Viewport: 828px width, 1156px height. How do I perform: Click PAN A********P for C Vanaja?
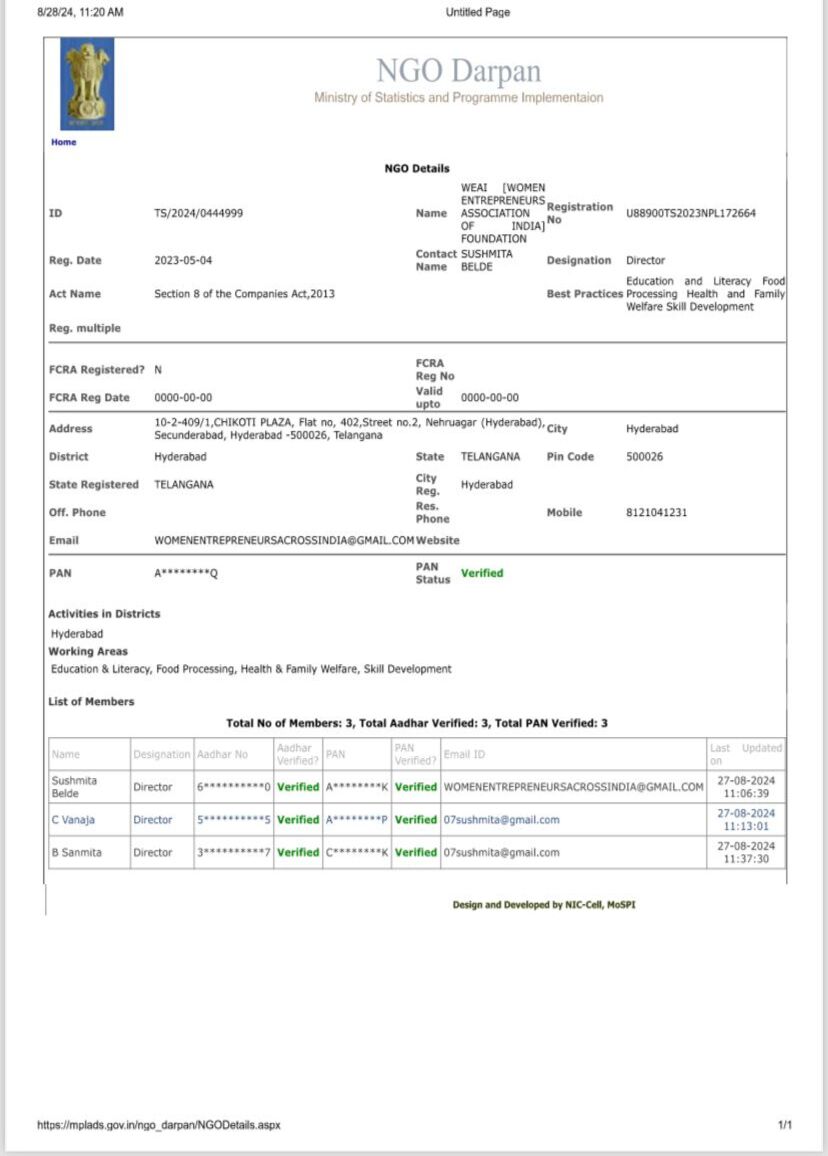[357, 820]
